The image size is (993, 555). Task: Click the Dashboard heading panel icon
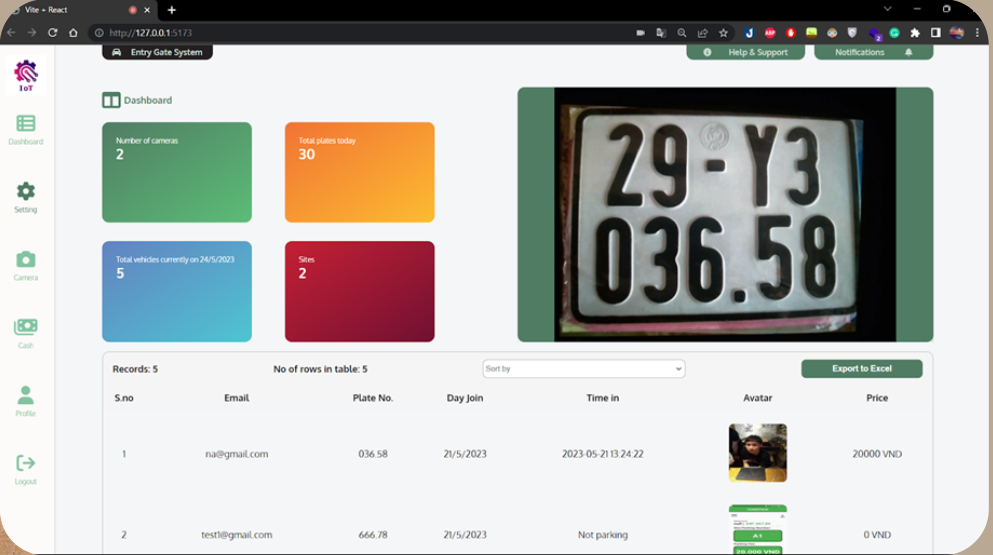coord(111,100)
